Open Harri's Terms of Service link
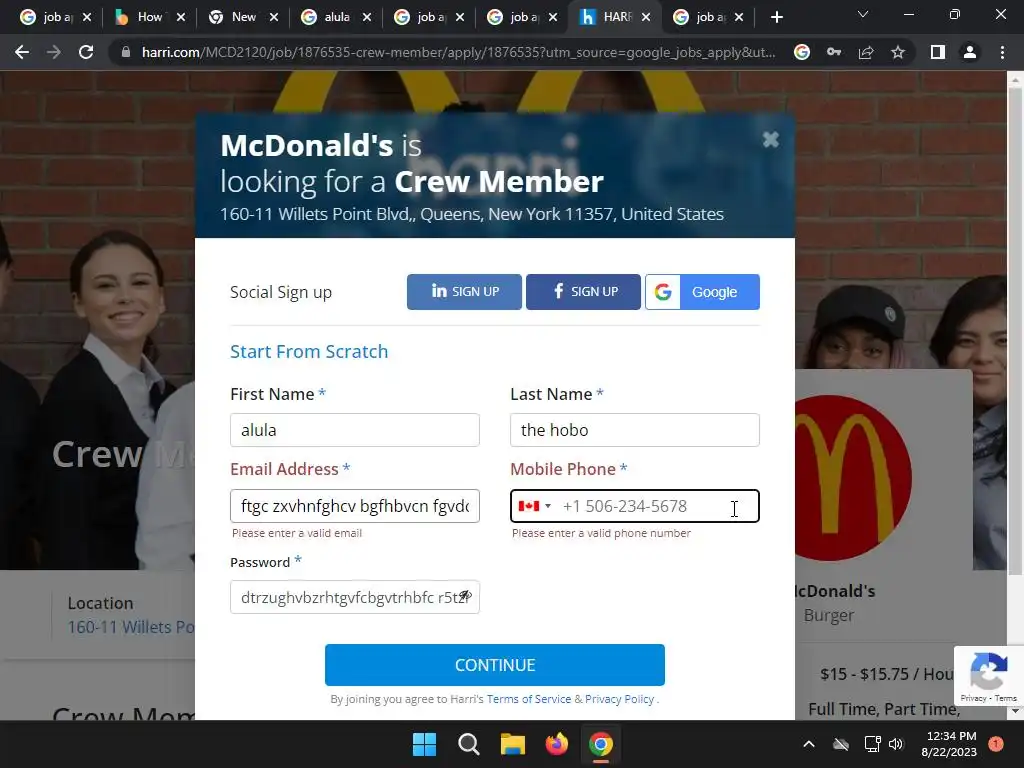The width and height of the screenshot is (1024, 768). click(x=528, y=699)
